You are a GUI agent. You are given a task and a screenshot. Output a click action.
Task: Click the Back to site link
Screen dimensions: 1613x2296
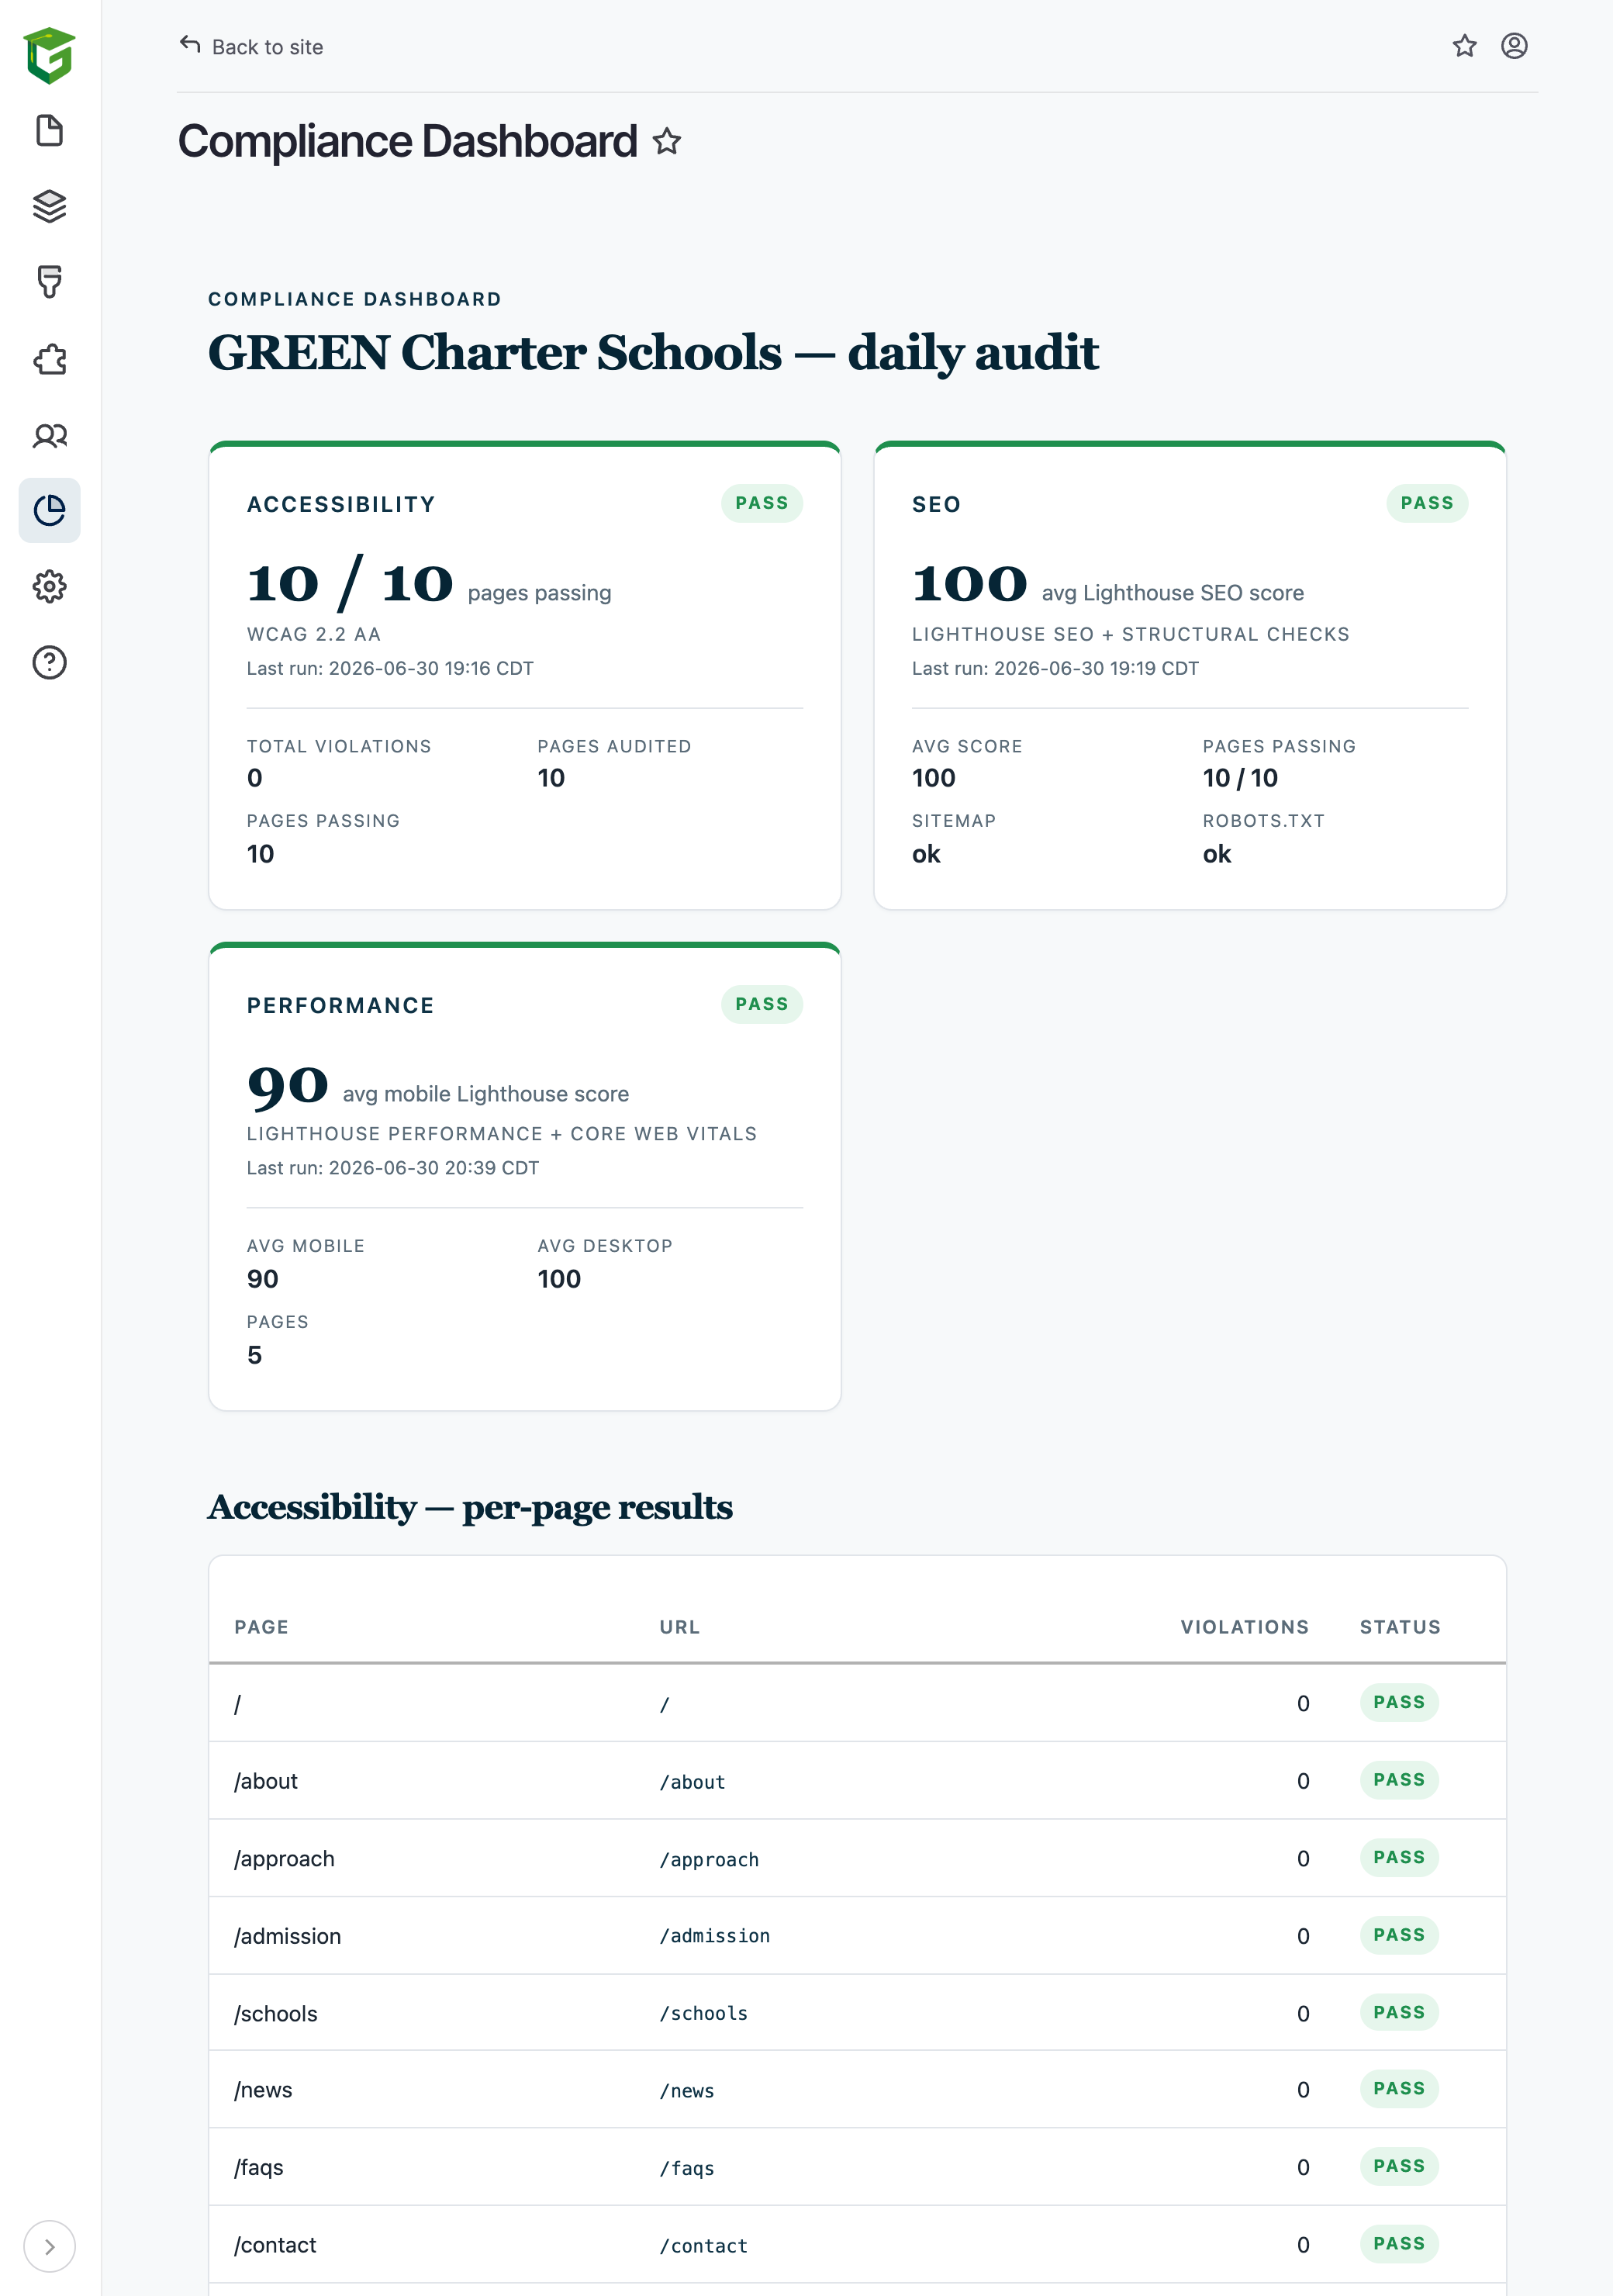[251, 47]
